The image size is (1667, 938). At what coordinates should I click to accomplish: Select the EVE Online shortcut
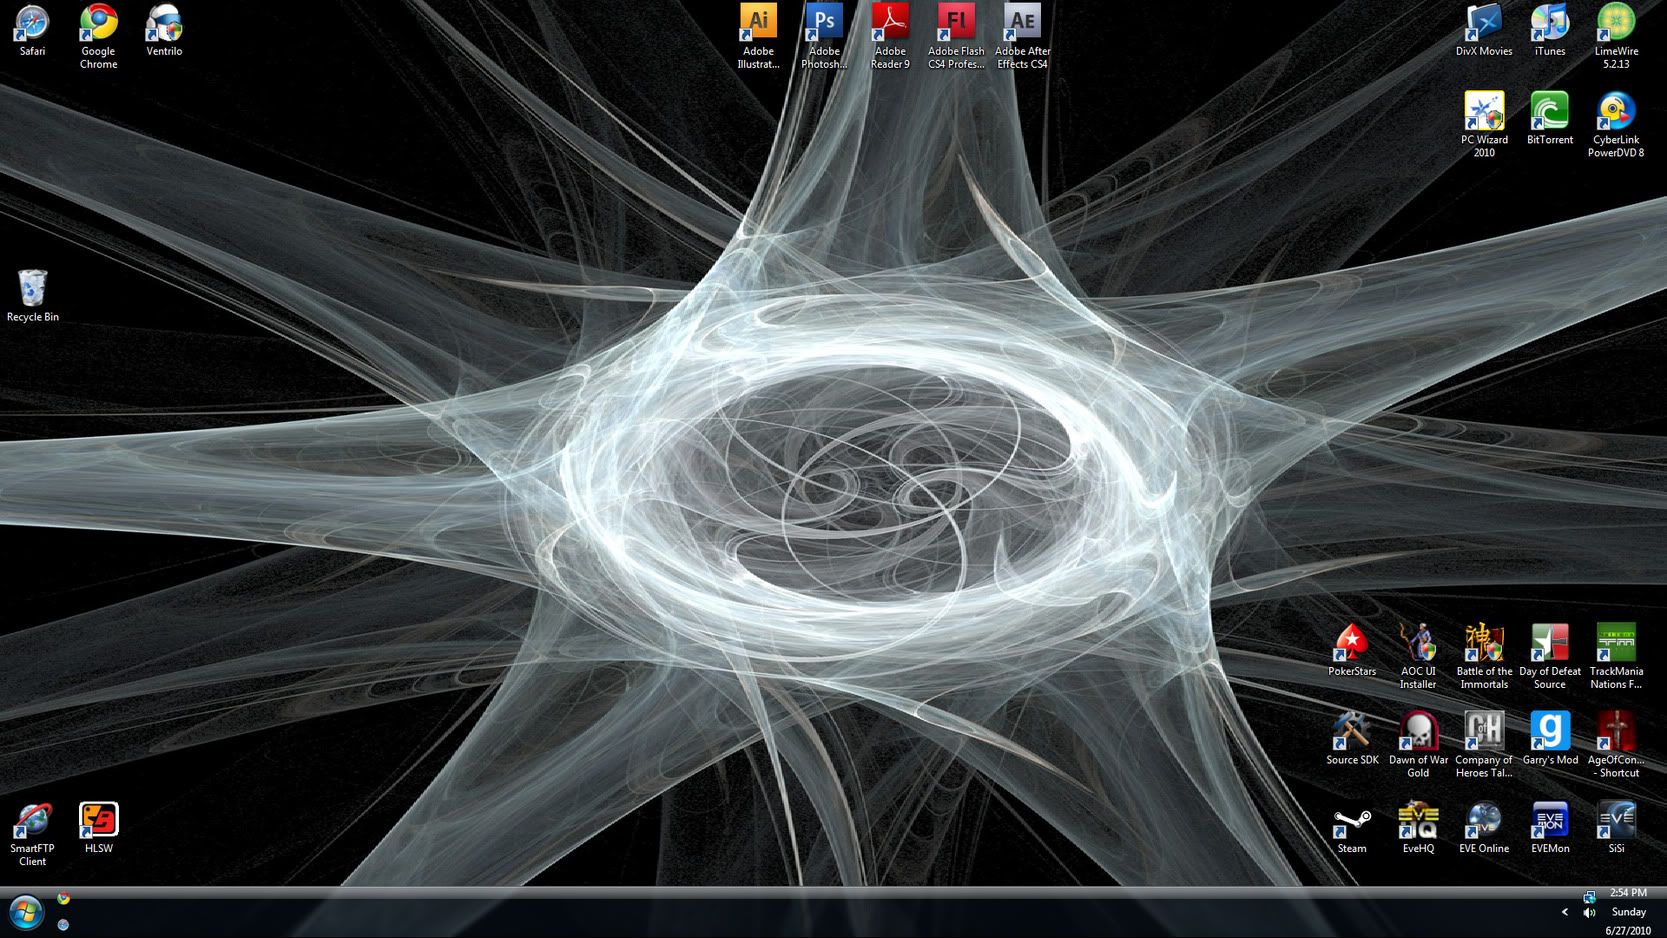pyautogui.click(x=1484, y=827)
